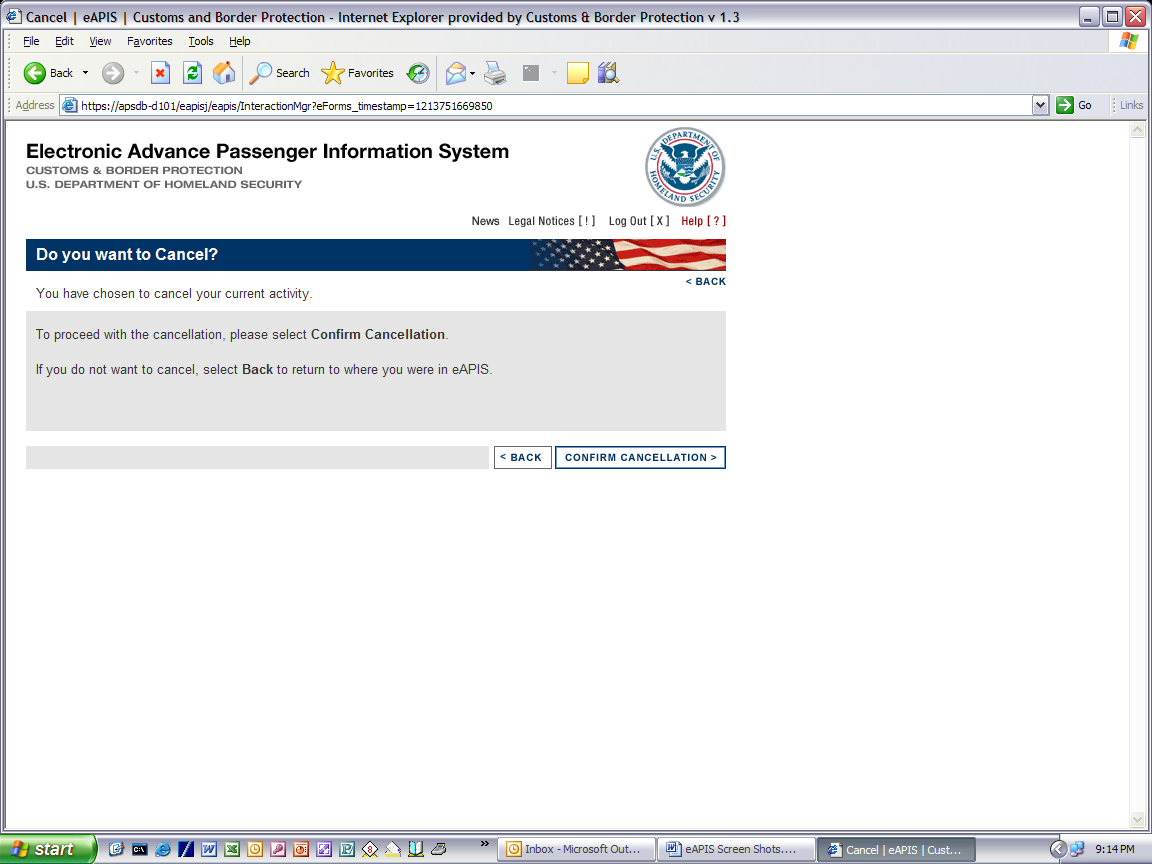Click the open book quick launch icon

416,849
